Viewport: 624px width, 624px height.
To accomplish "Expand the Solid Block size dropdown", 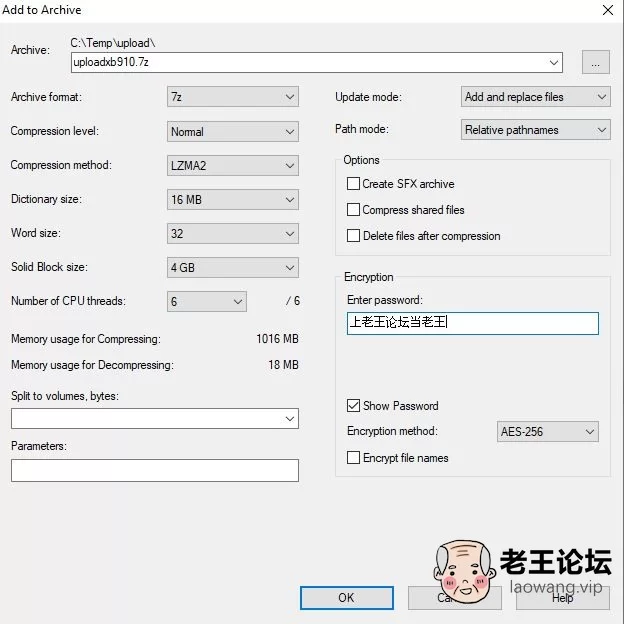I will point(233,267).
